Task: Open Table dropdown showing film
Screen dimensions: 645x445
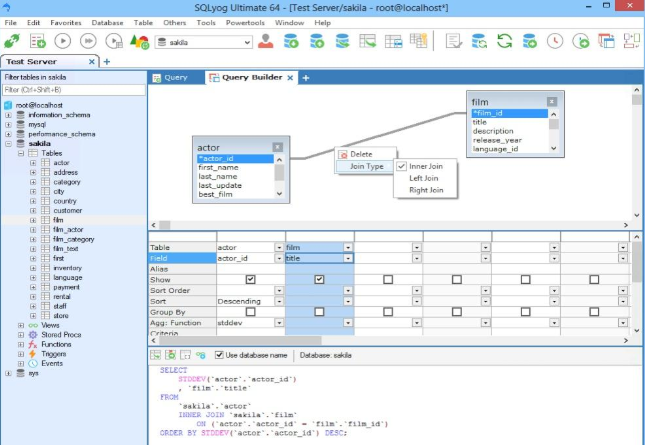Action: point(348,247)
